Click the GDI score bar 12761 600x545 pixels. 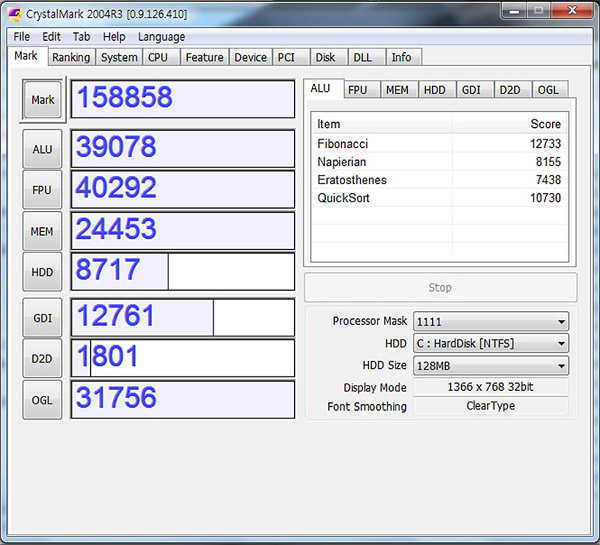tap(183, 318)
